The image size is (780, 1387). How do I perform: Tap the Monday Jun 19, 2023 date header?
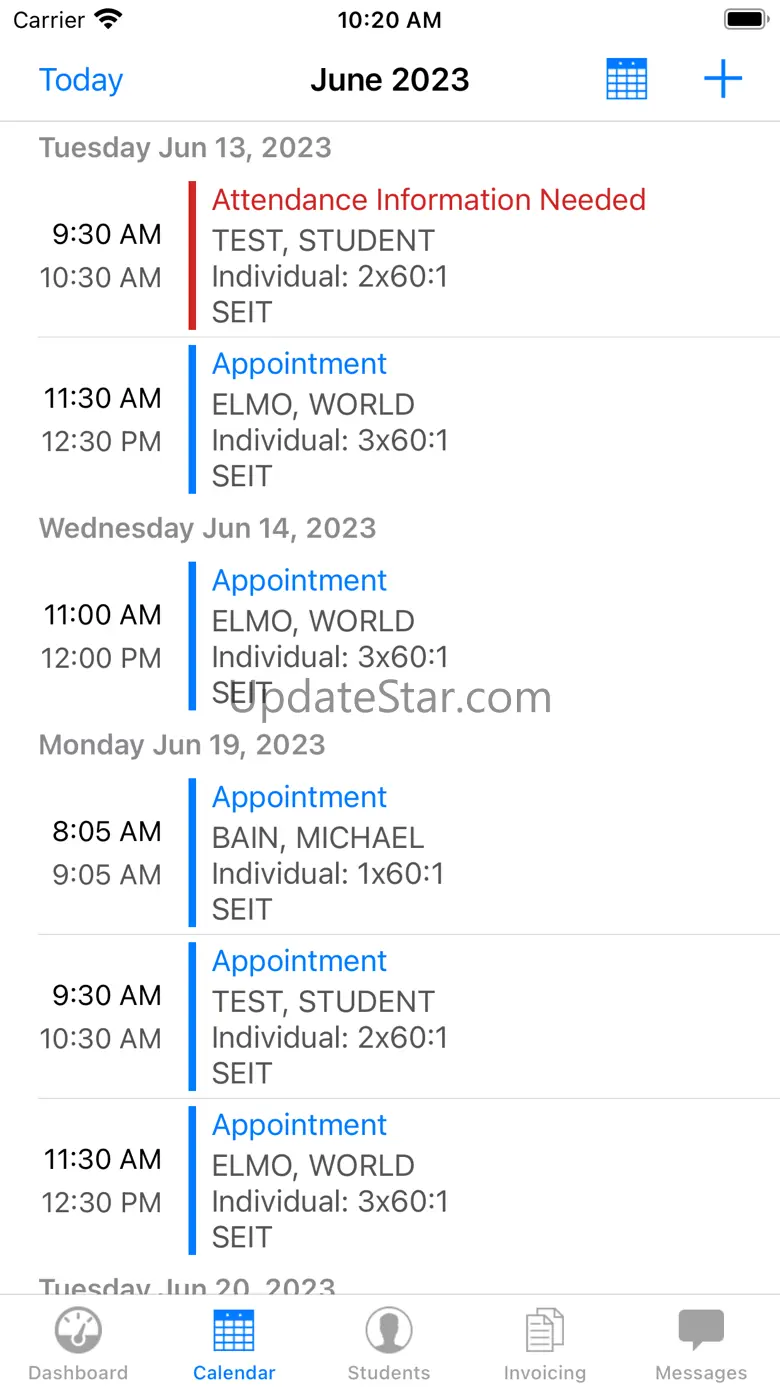[x=182, y=744]
